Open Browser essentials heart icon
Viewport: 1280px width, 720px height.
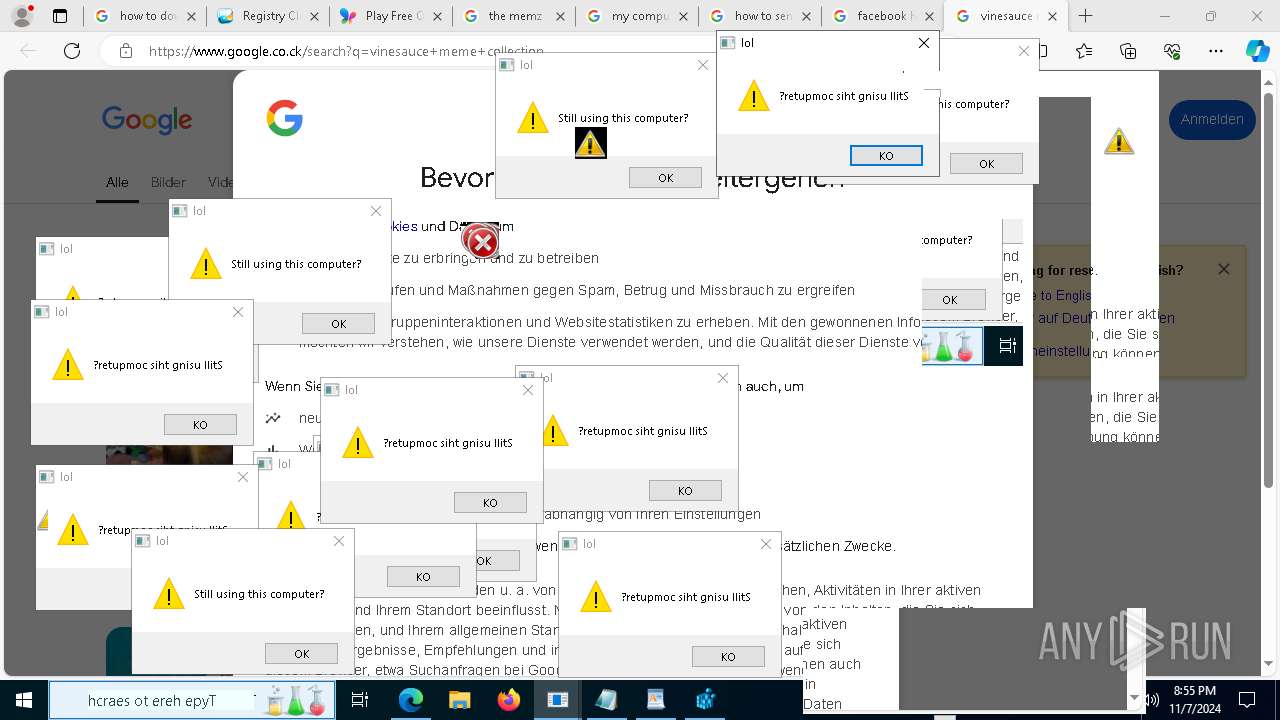click(x=1172, y=51)
